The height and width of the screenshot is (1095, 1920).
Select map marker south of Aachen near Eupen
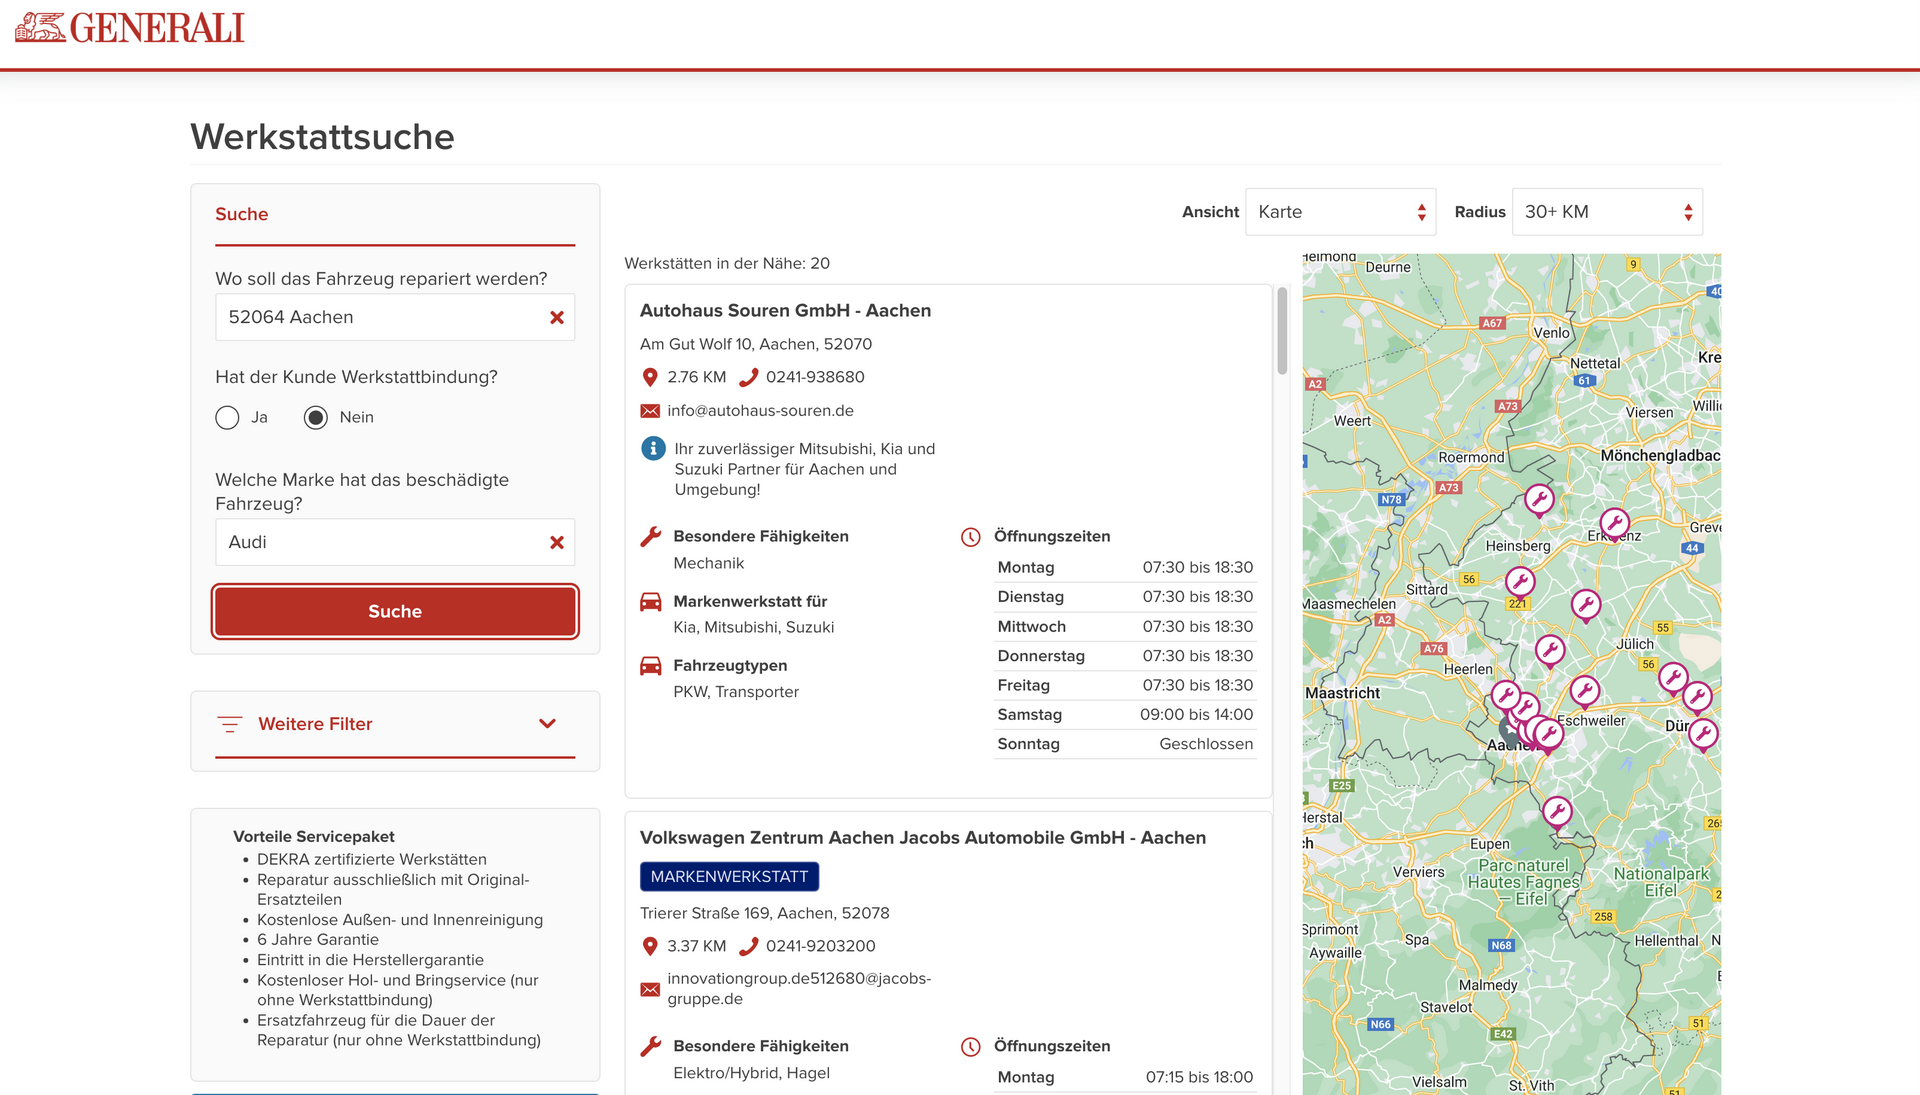coord(1557,811)
